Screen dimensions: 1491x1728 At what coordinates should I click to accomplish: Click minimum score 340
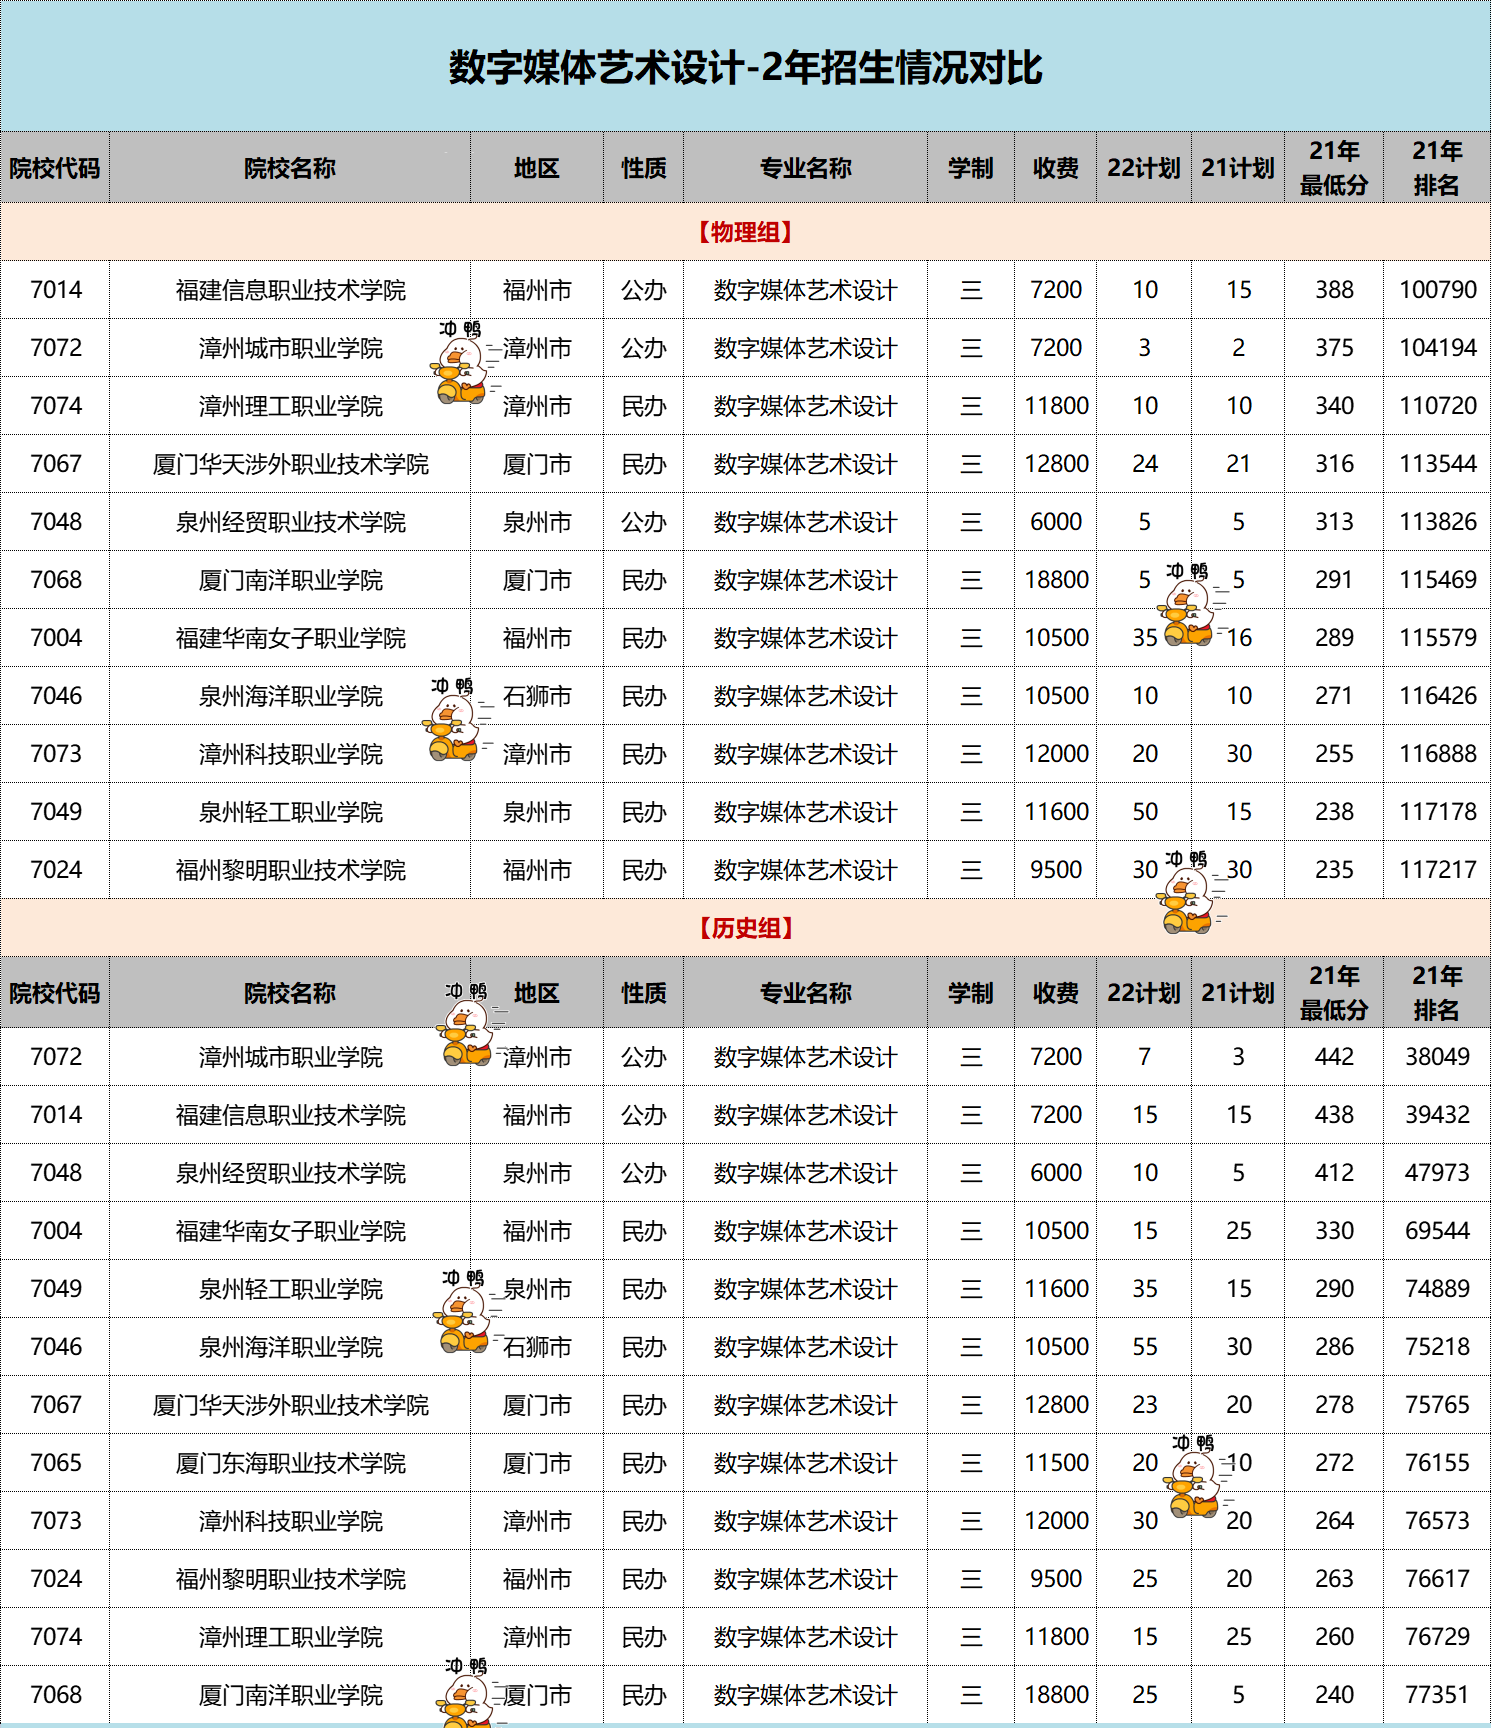pyautogui.click(x=1334, y=406)
